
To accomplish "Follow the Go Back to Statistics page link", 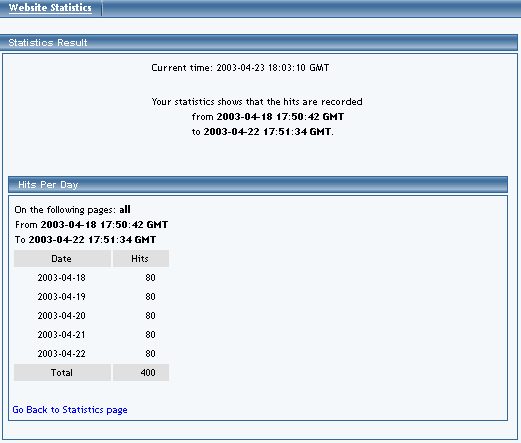I will (x=70, y=410).
